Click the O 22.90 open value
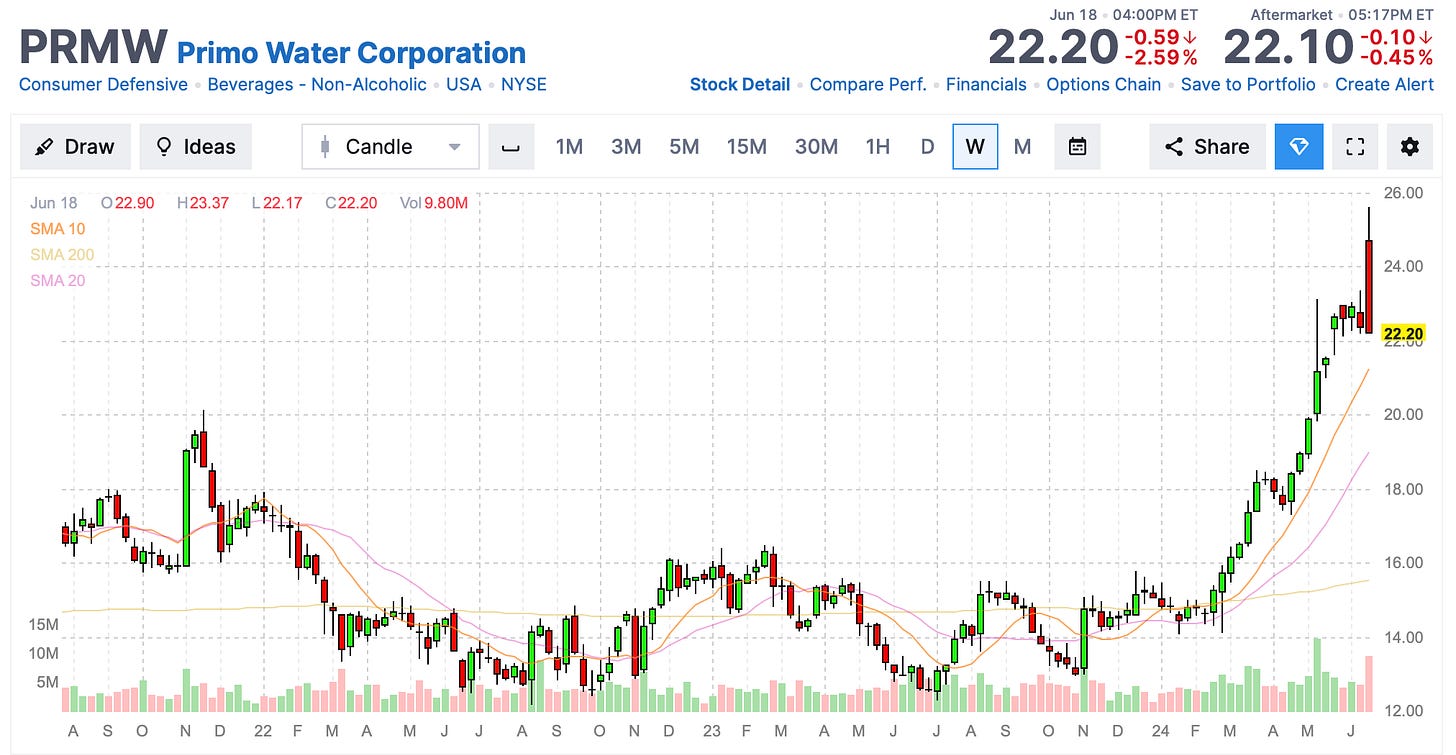 coord(129,203)
